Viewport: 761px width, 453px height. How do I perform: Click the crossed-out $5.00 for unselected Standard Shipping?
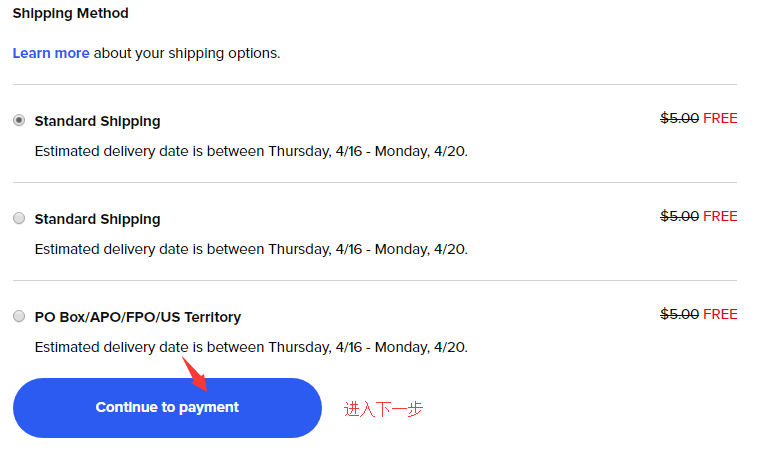click(x=679, y=216)
